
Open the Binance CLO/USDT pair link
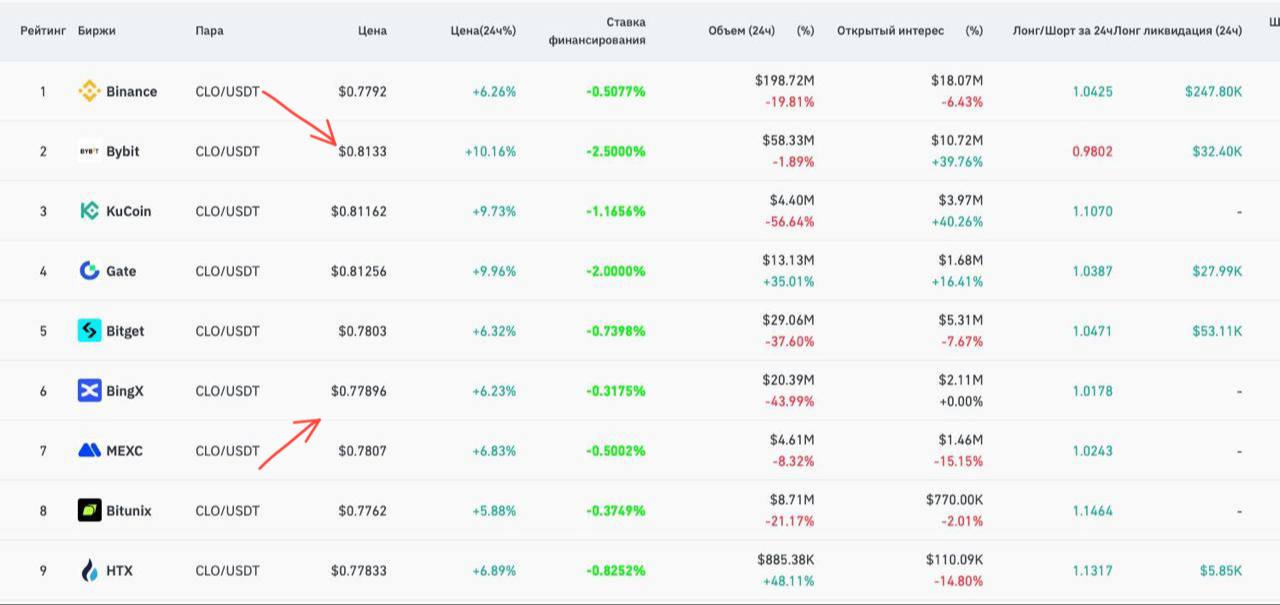(x=227, y=91)
